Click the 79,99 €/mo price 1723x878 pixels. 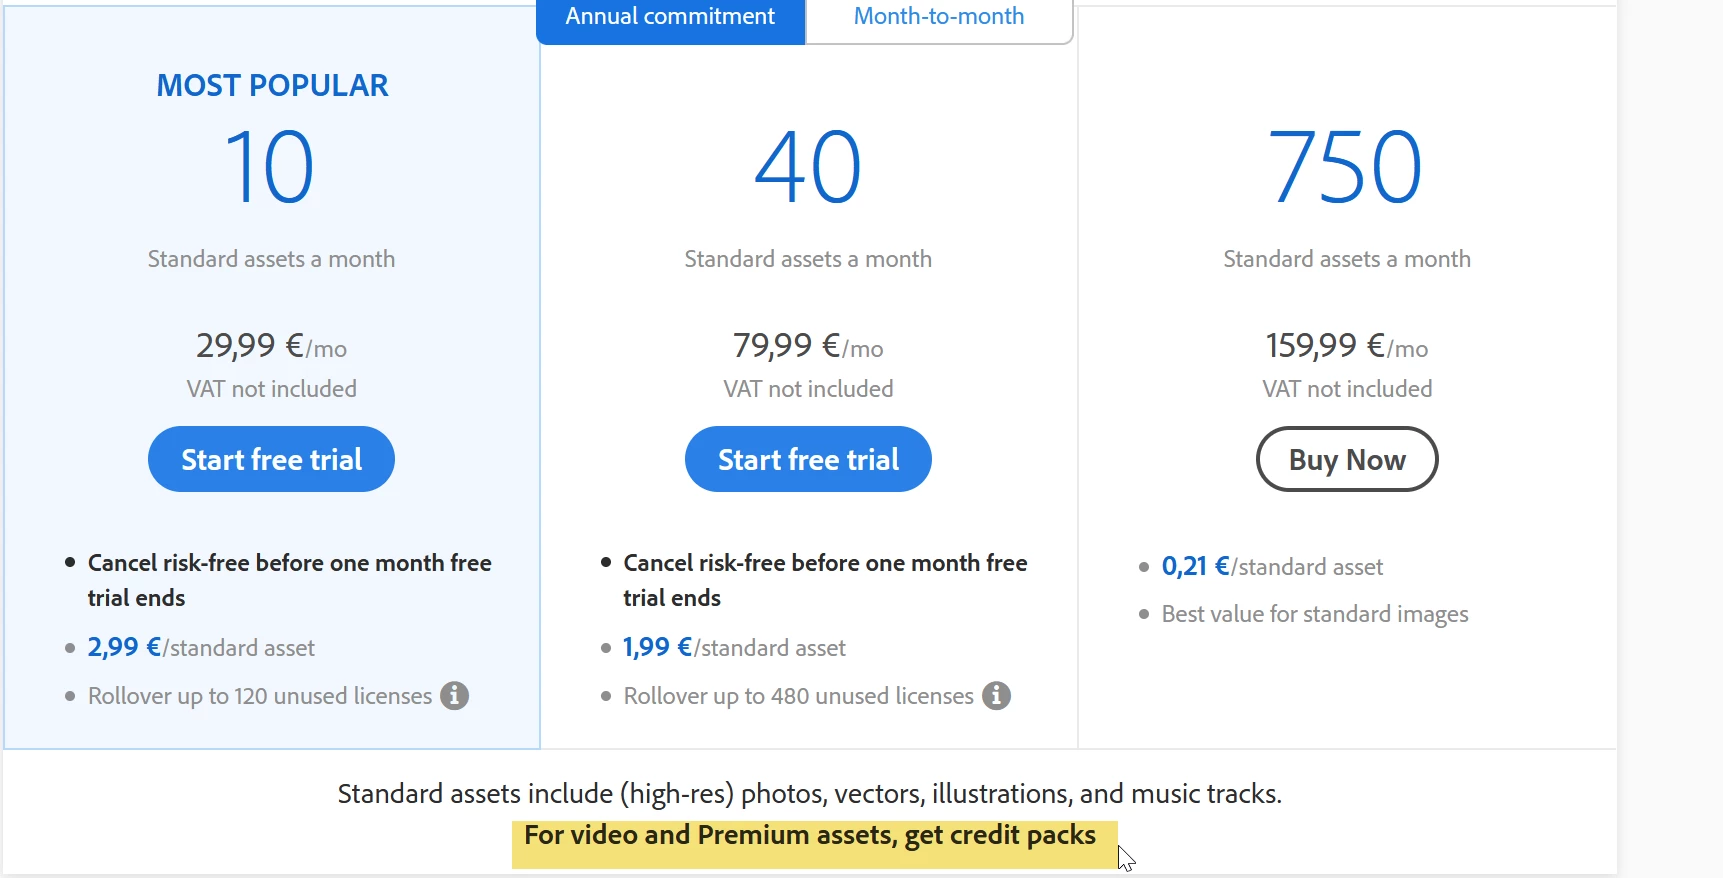coord(808,346)
